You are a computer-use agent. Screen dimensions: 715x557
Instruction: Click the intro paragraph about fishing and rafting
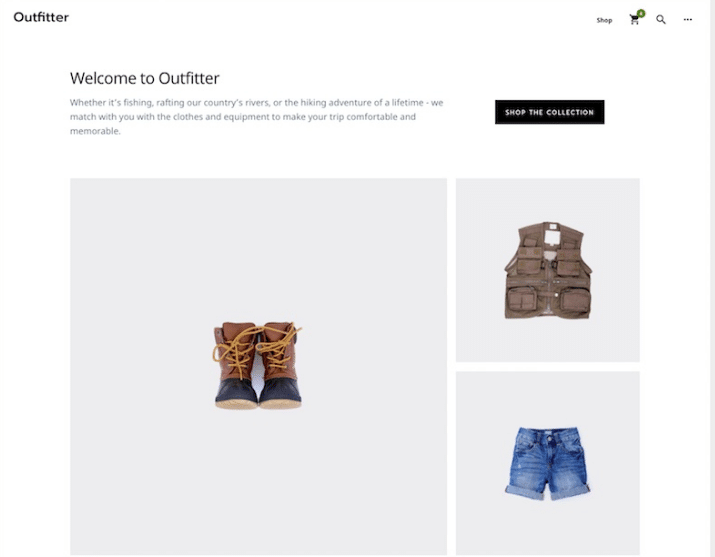(x=256, y=117)
